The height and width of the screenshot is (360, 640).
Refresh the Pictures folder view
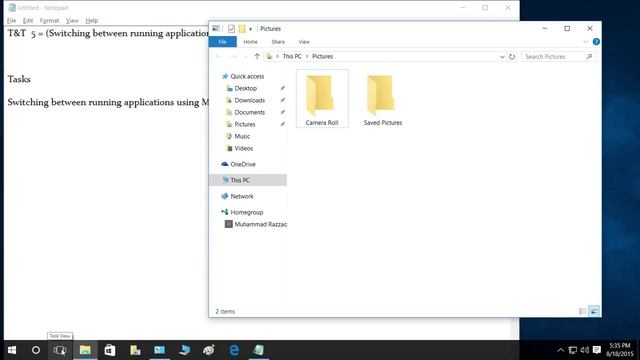pos(512,57)
